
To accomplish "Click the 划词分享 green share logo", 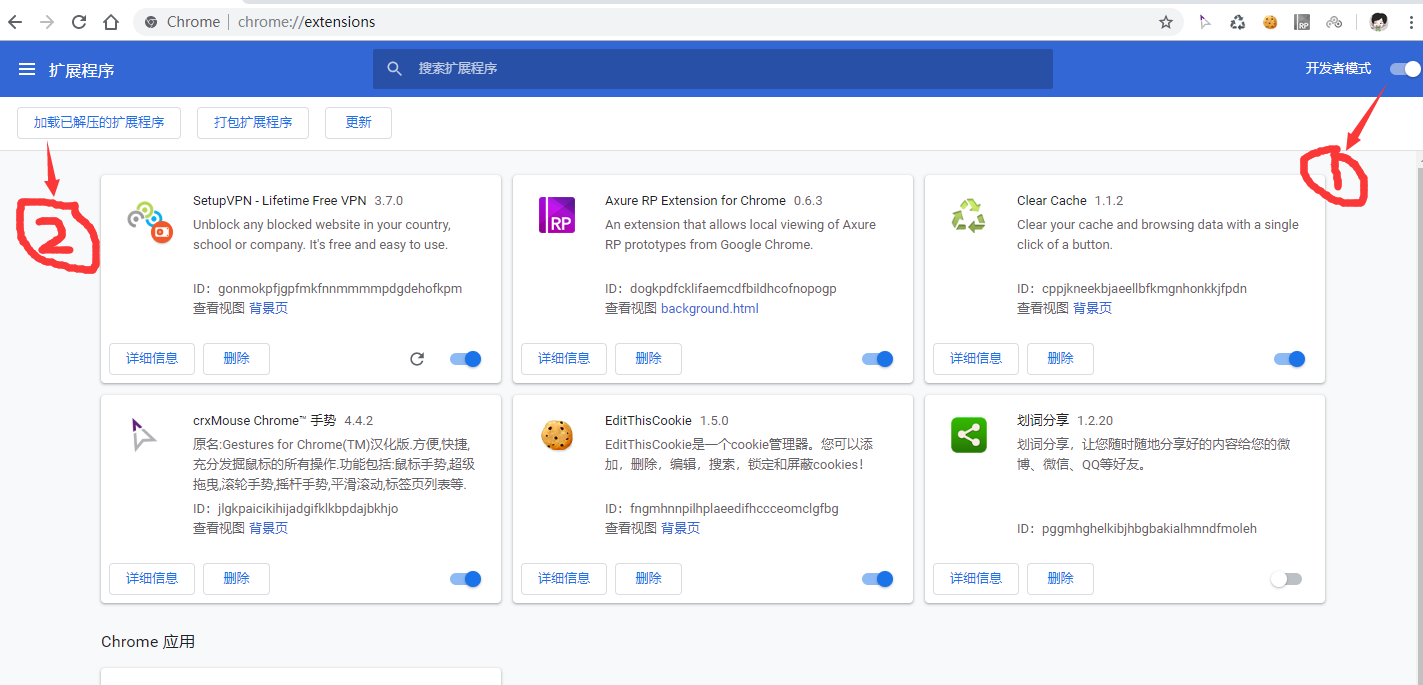I will pyautogui.click(x=968, y=435).
